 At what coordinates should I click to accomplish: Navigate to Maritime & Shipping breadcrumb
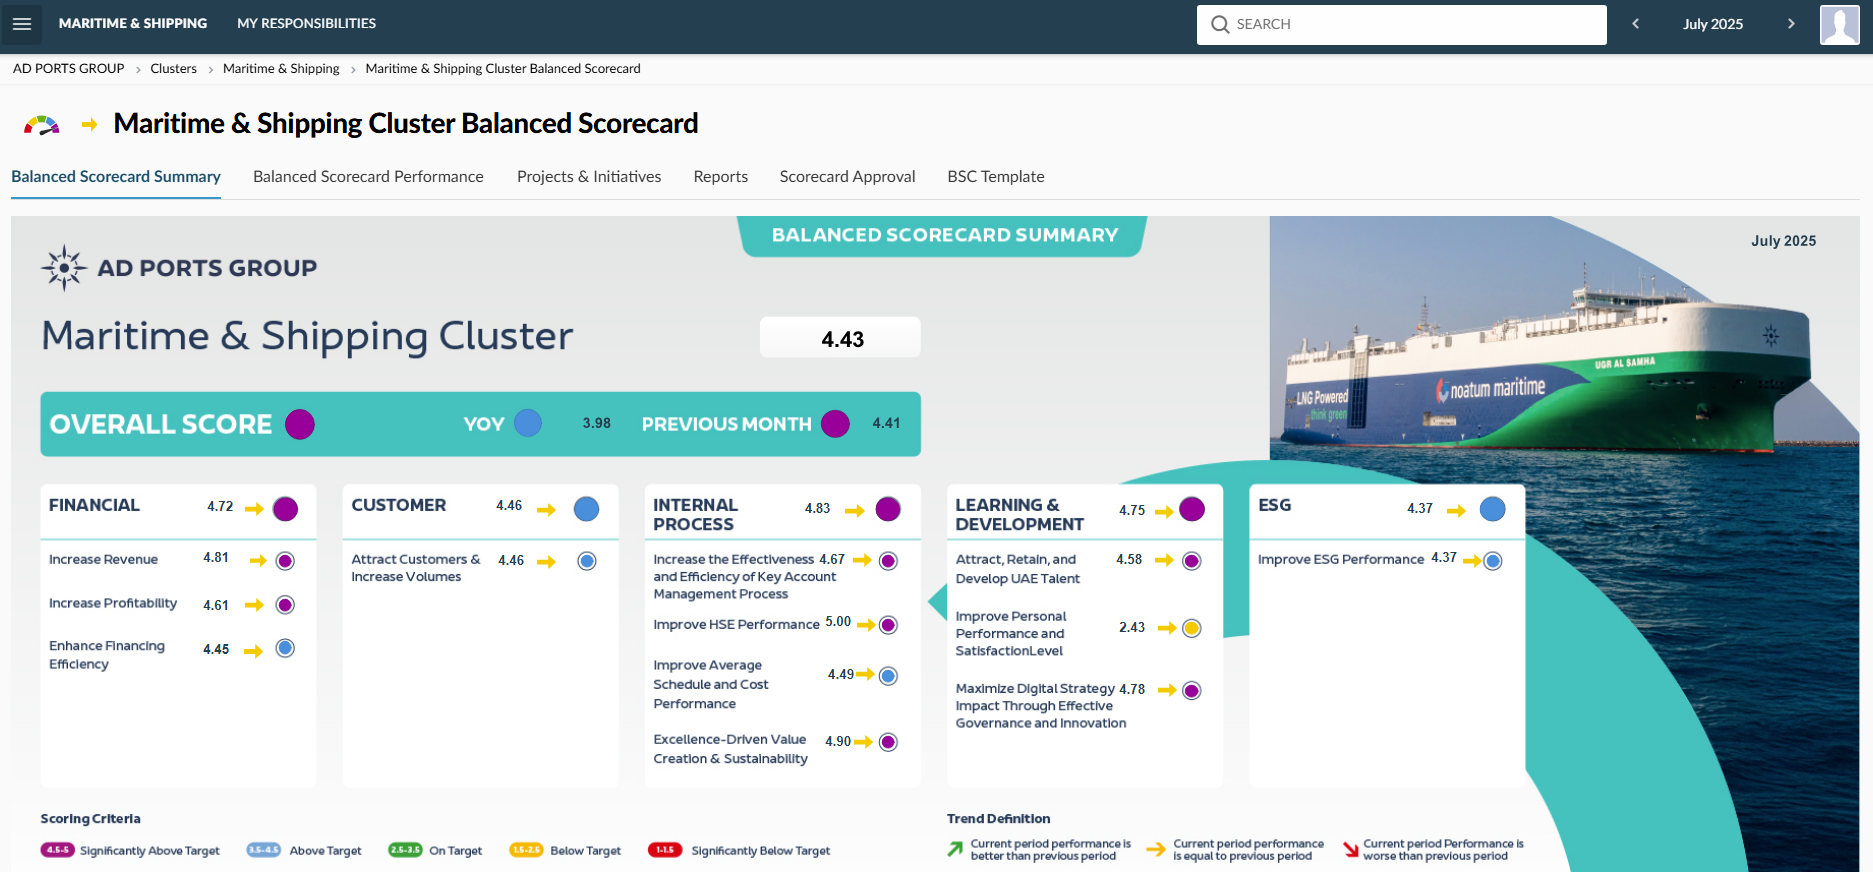(281, 68)
